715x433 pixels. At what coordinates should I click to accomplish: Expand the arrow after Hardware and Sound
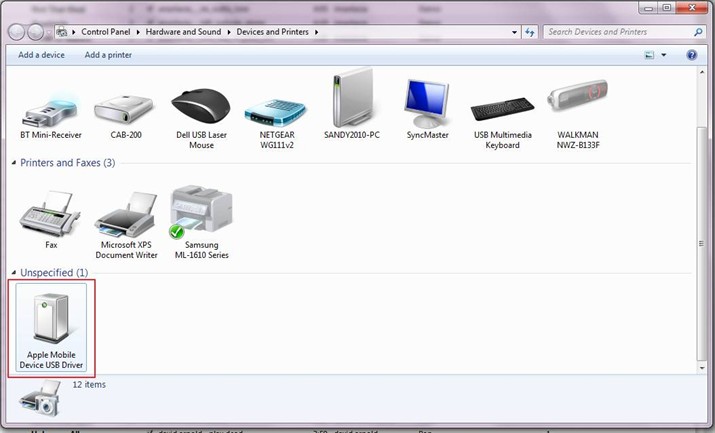[x=229, y=32]
